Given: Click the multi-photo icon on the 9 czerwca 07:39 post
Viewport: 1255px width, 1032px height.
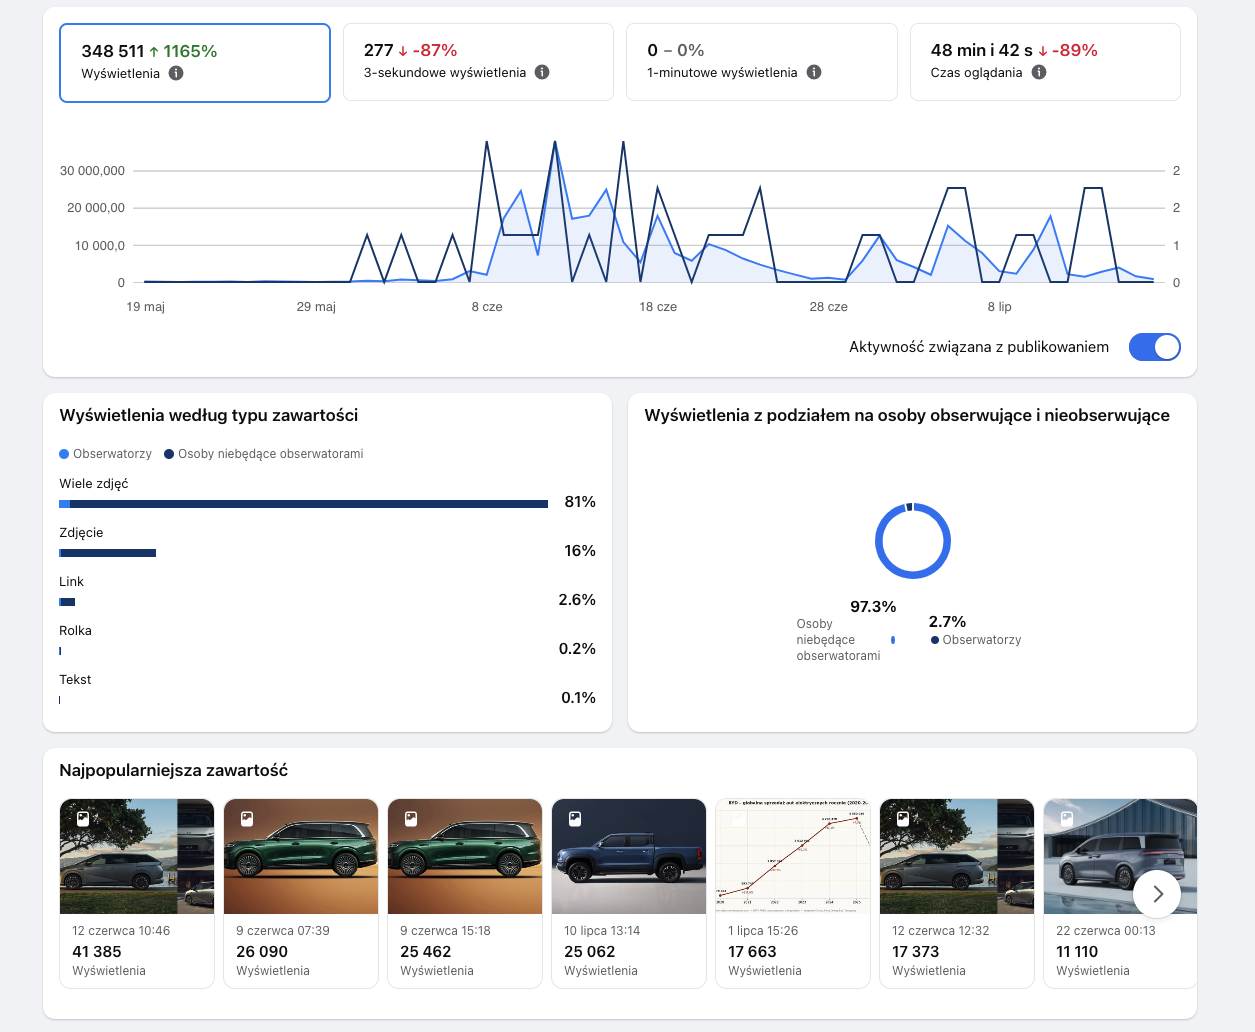Looking at the screenshot, I should pos(247,818).
